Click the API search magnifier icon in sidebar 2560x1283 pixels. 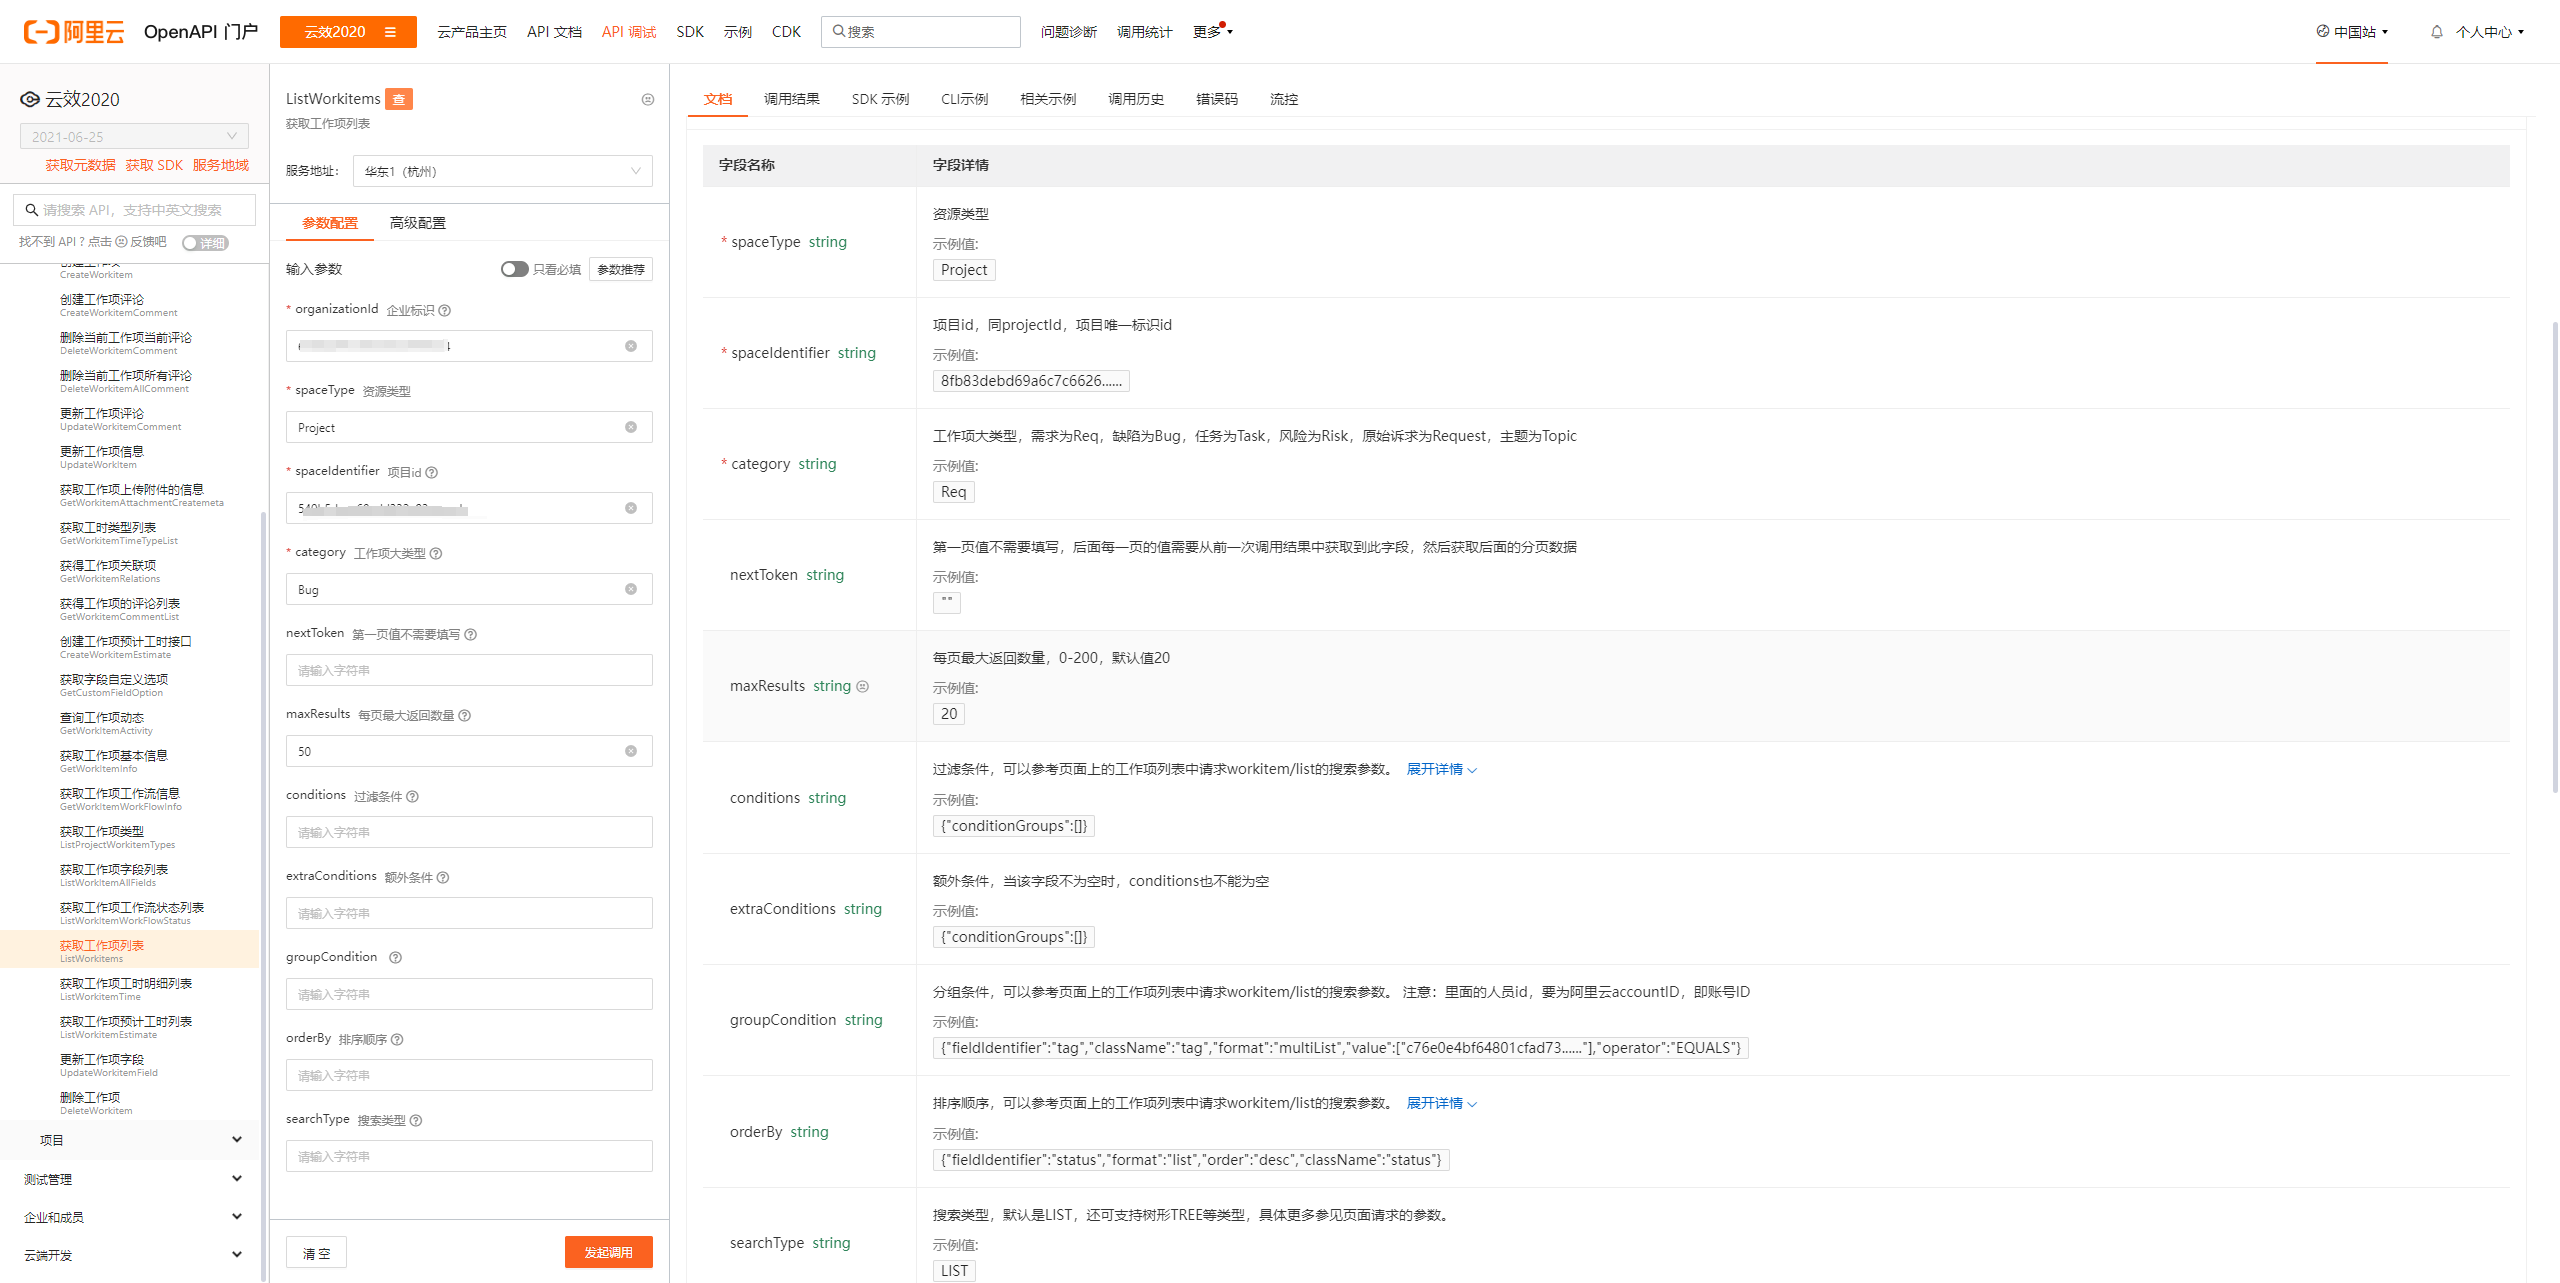(x=32, y=210)
